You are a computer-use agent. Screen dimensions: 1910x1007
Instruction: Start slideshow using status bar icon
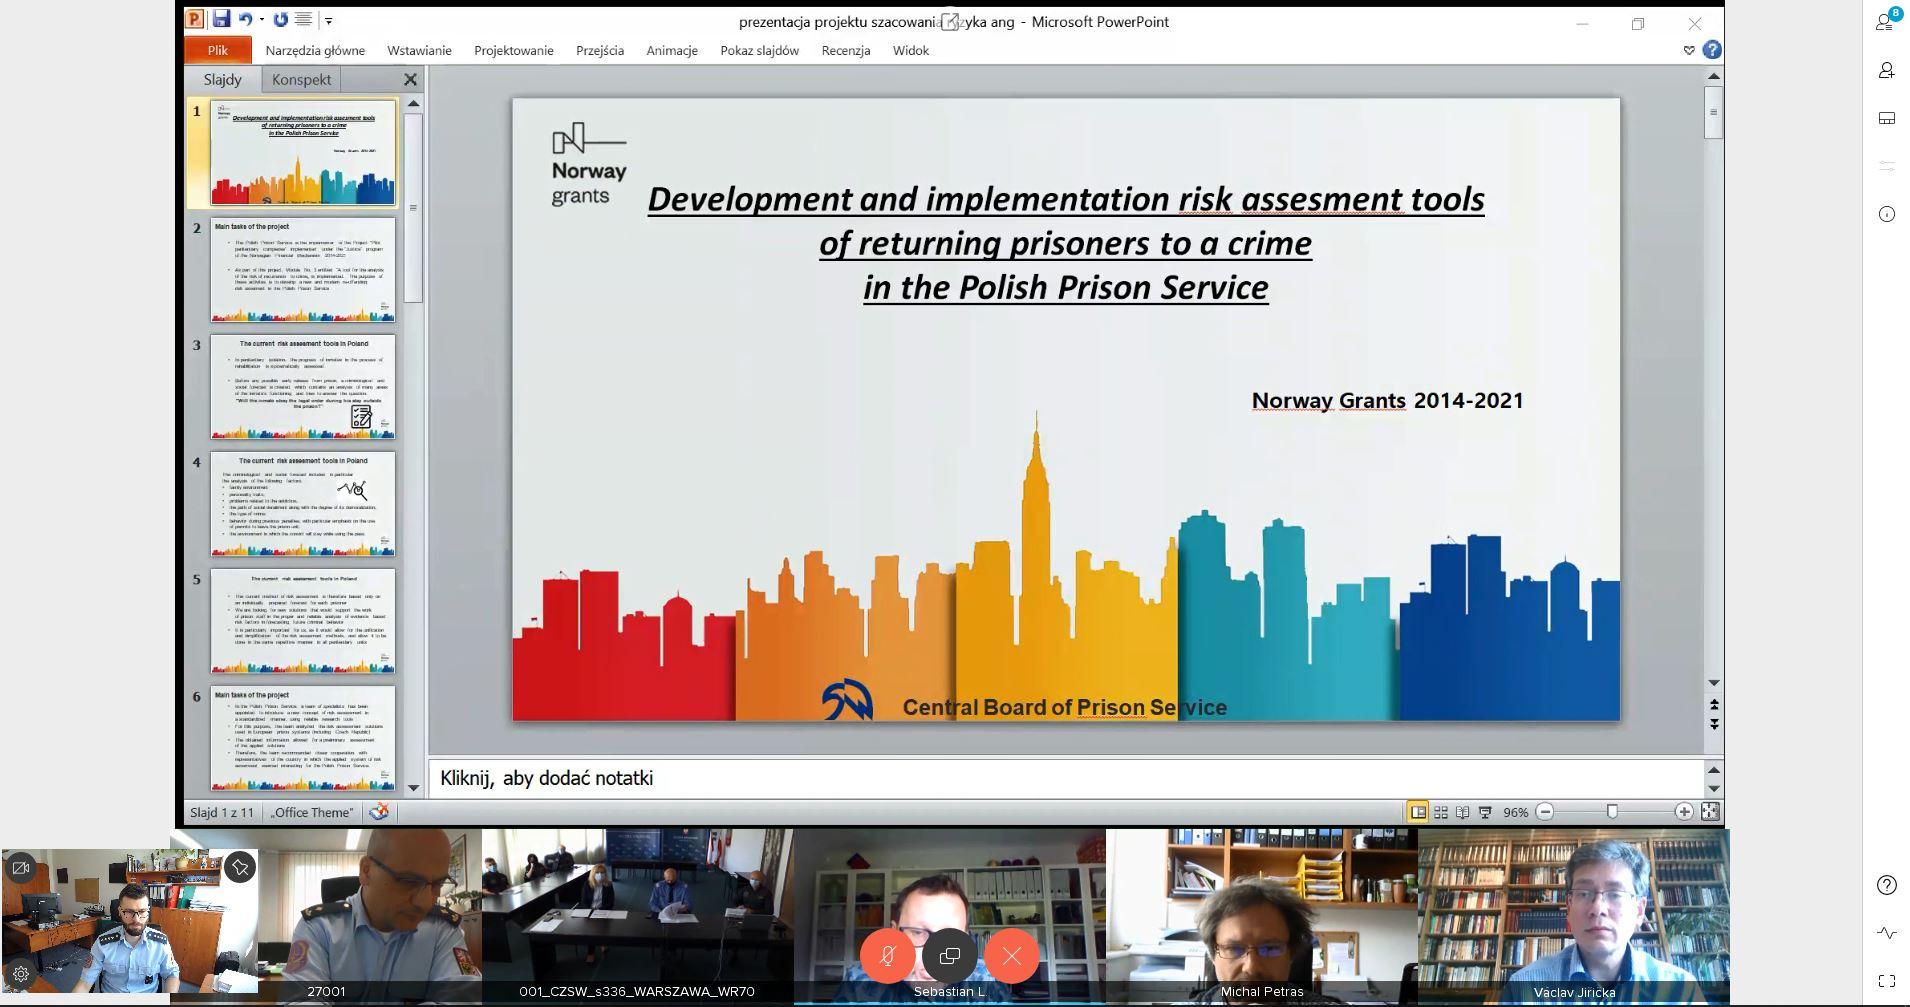click(1485, 812)
